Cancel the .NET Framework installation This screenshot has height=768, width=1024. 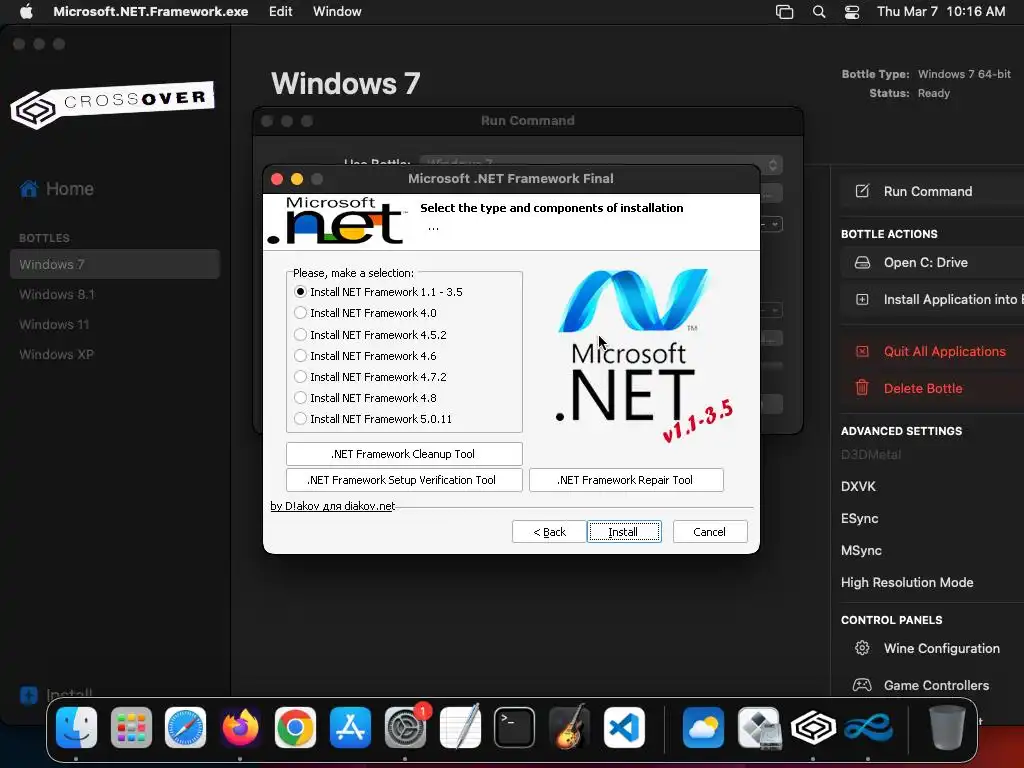(x=710, y=532)
